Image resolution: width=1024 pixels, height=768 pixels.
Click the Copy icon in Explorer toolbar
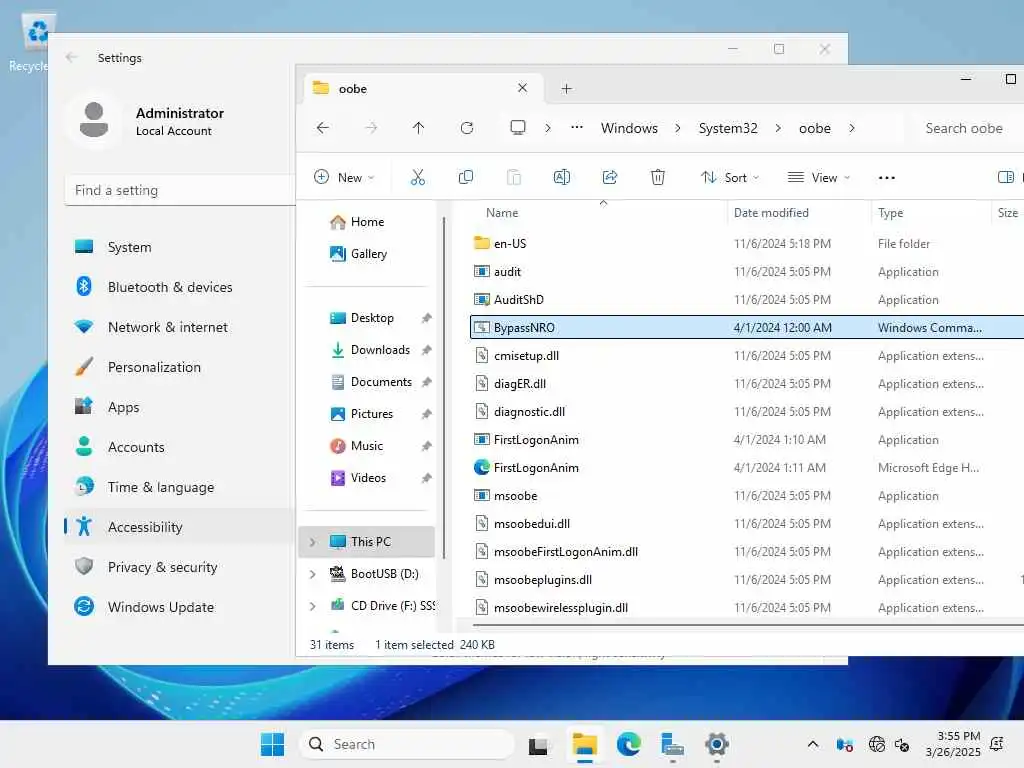(x=466, y=177)
